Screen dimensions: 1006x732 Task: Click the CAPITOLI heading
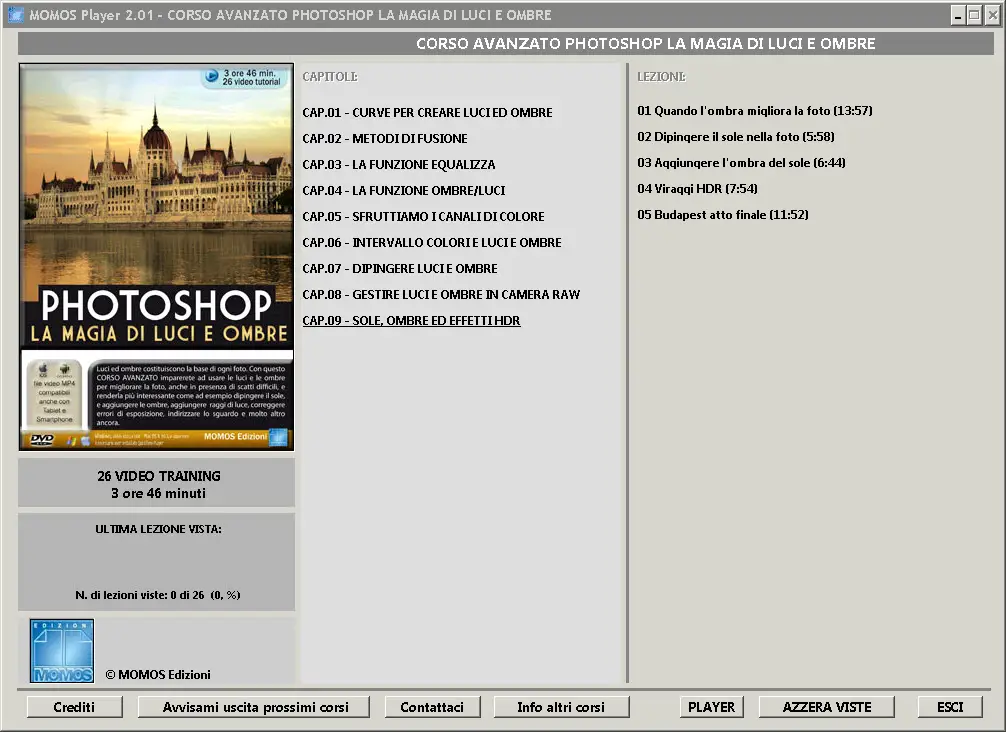[330, 76]
